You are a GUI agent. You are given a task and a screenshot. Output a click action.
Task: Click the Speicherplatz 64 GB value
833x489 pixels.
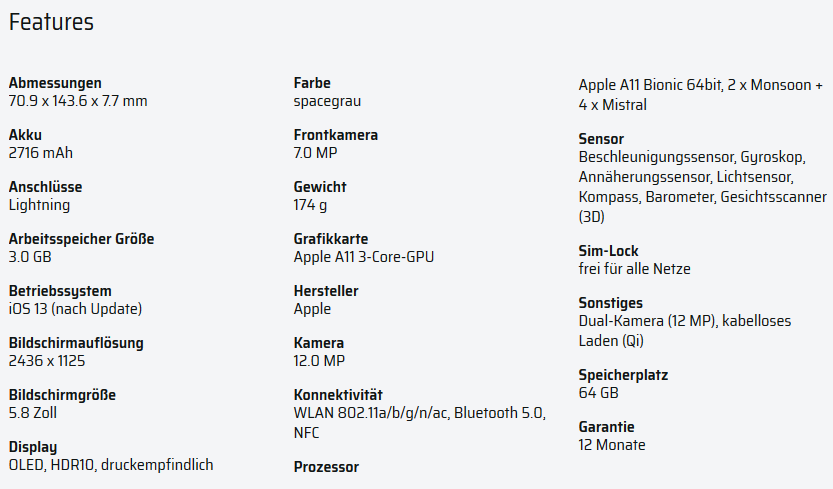click(x=599, y=393)
